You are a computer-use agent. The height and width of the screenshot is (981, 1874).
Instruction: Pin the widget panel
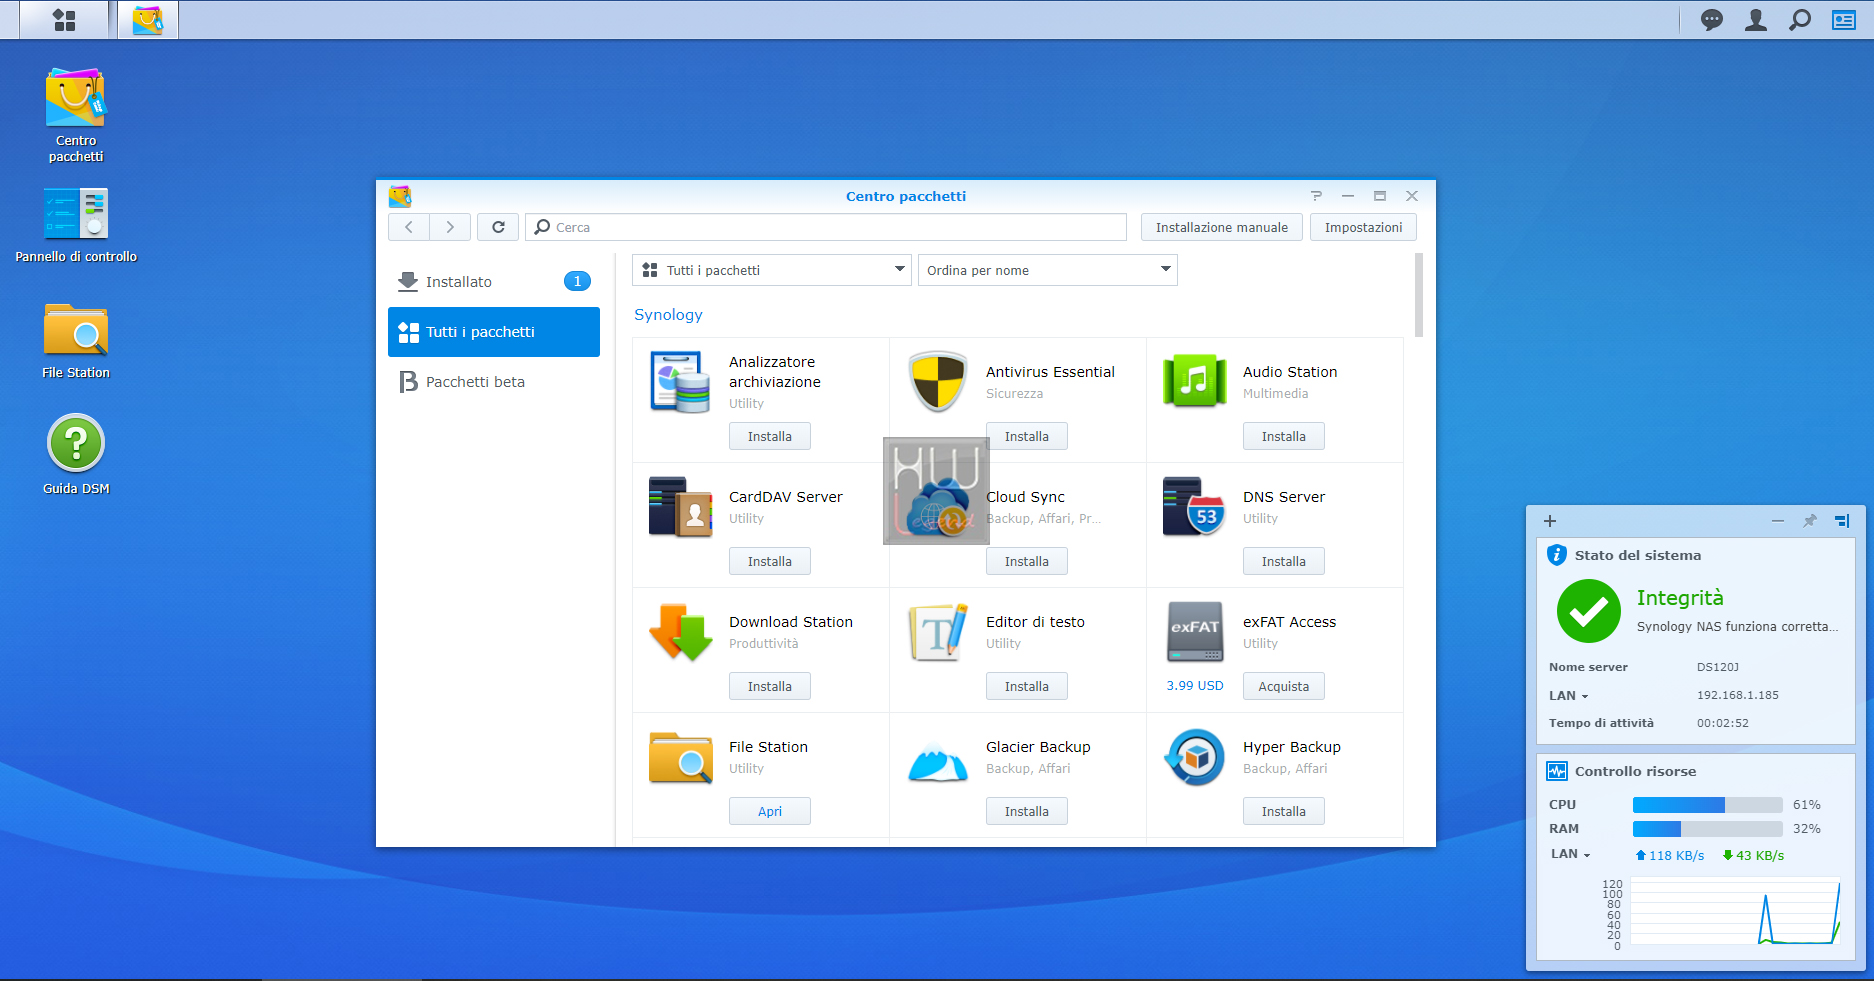pos(1810,521)
